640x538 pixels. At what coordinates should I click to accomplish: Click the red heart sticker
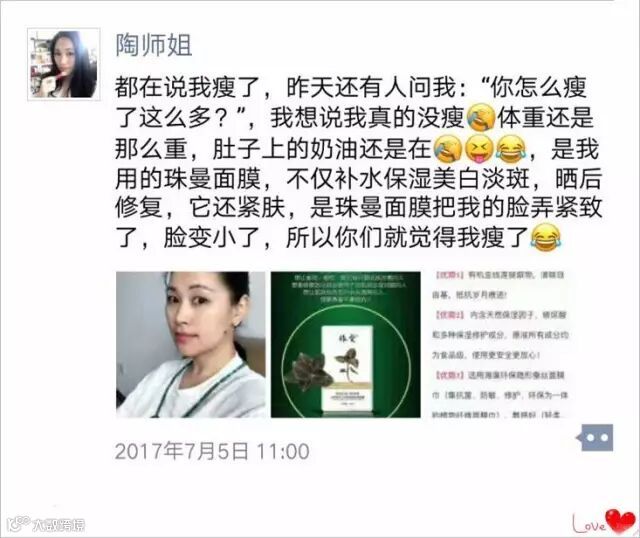[620, 520]
